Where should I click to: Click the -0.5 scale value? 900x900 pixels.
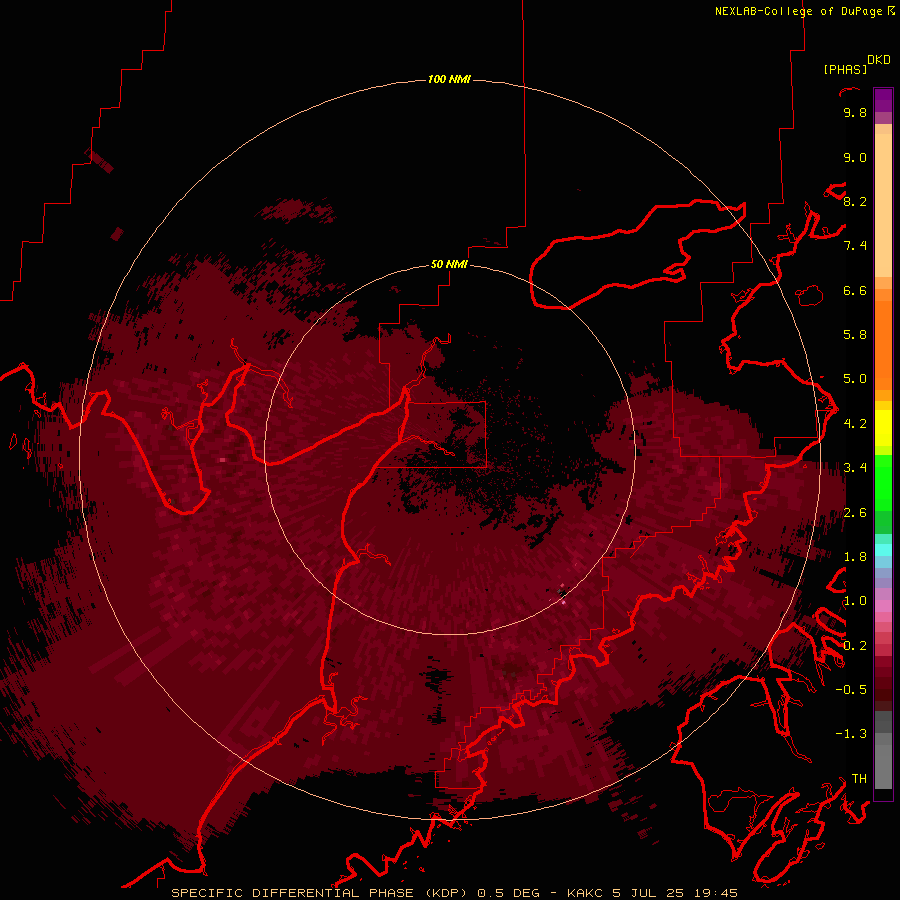point(851,690)
